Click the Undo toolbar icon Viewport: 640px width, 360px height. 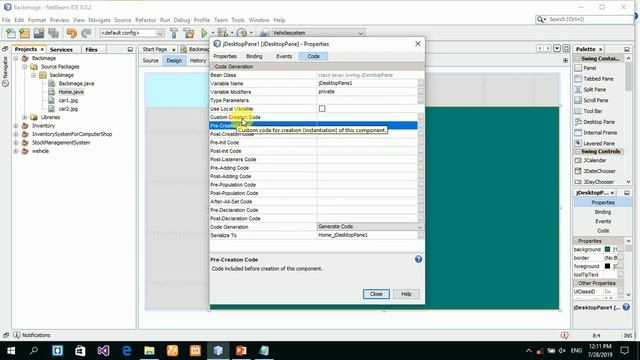click(x=71, y=33)
